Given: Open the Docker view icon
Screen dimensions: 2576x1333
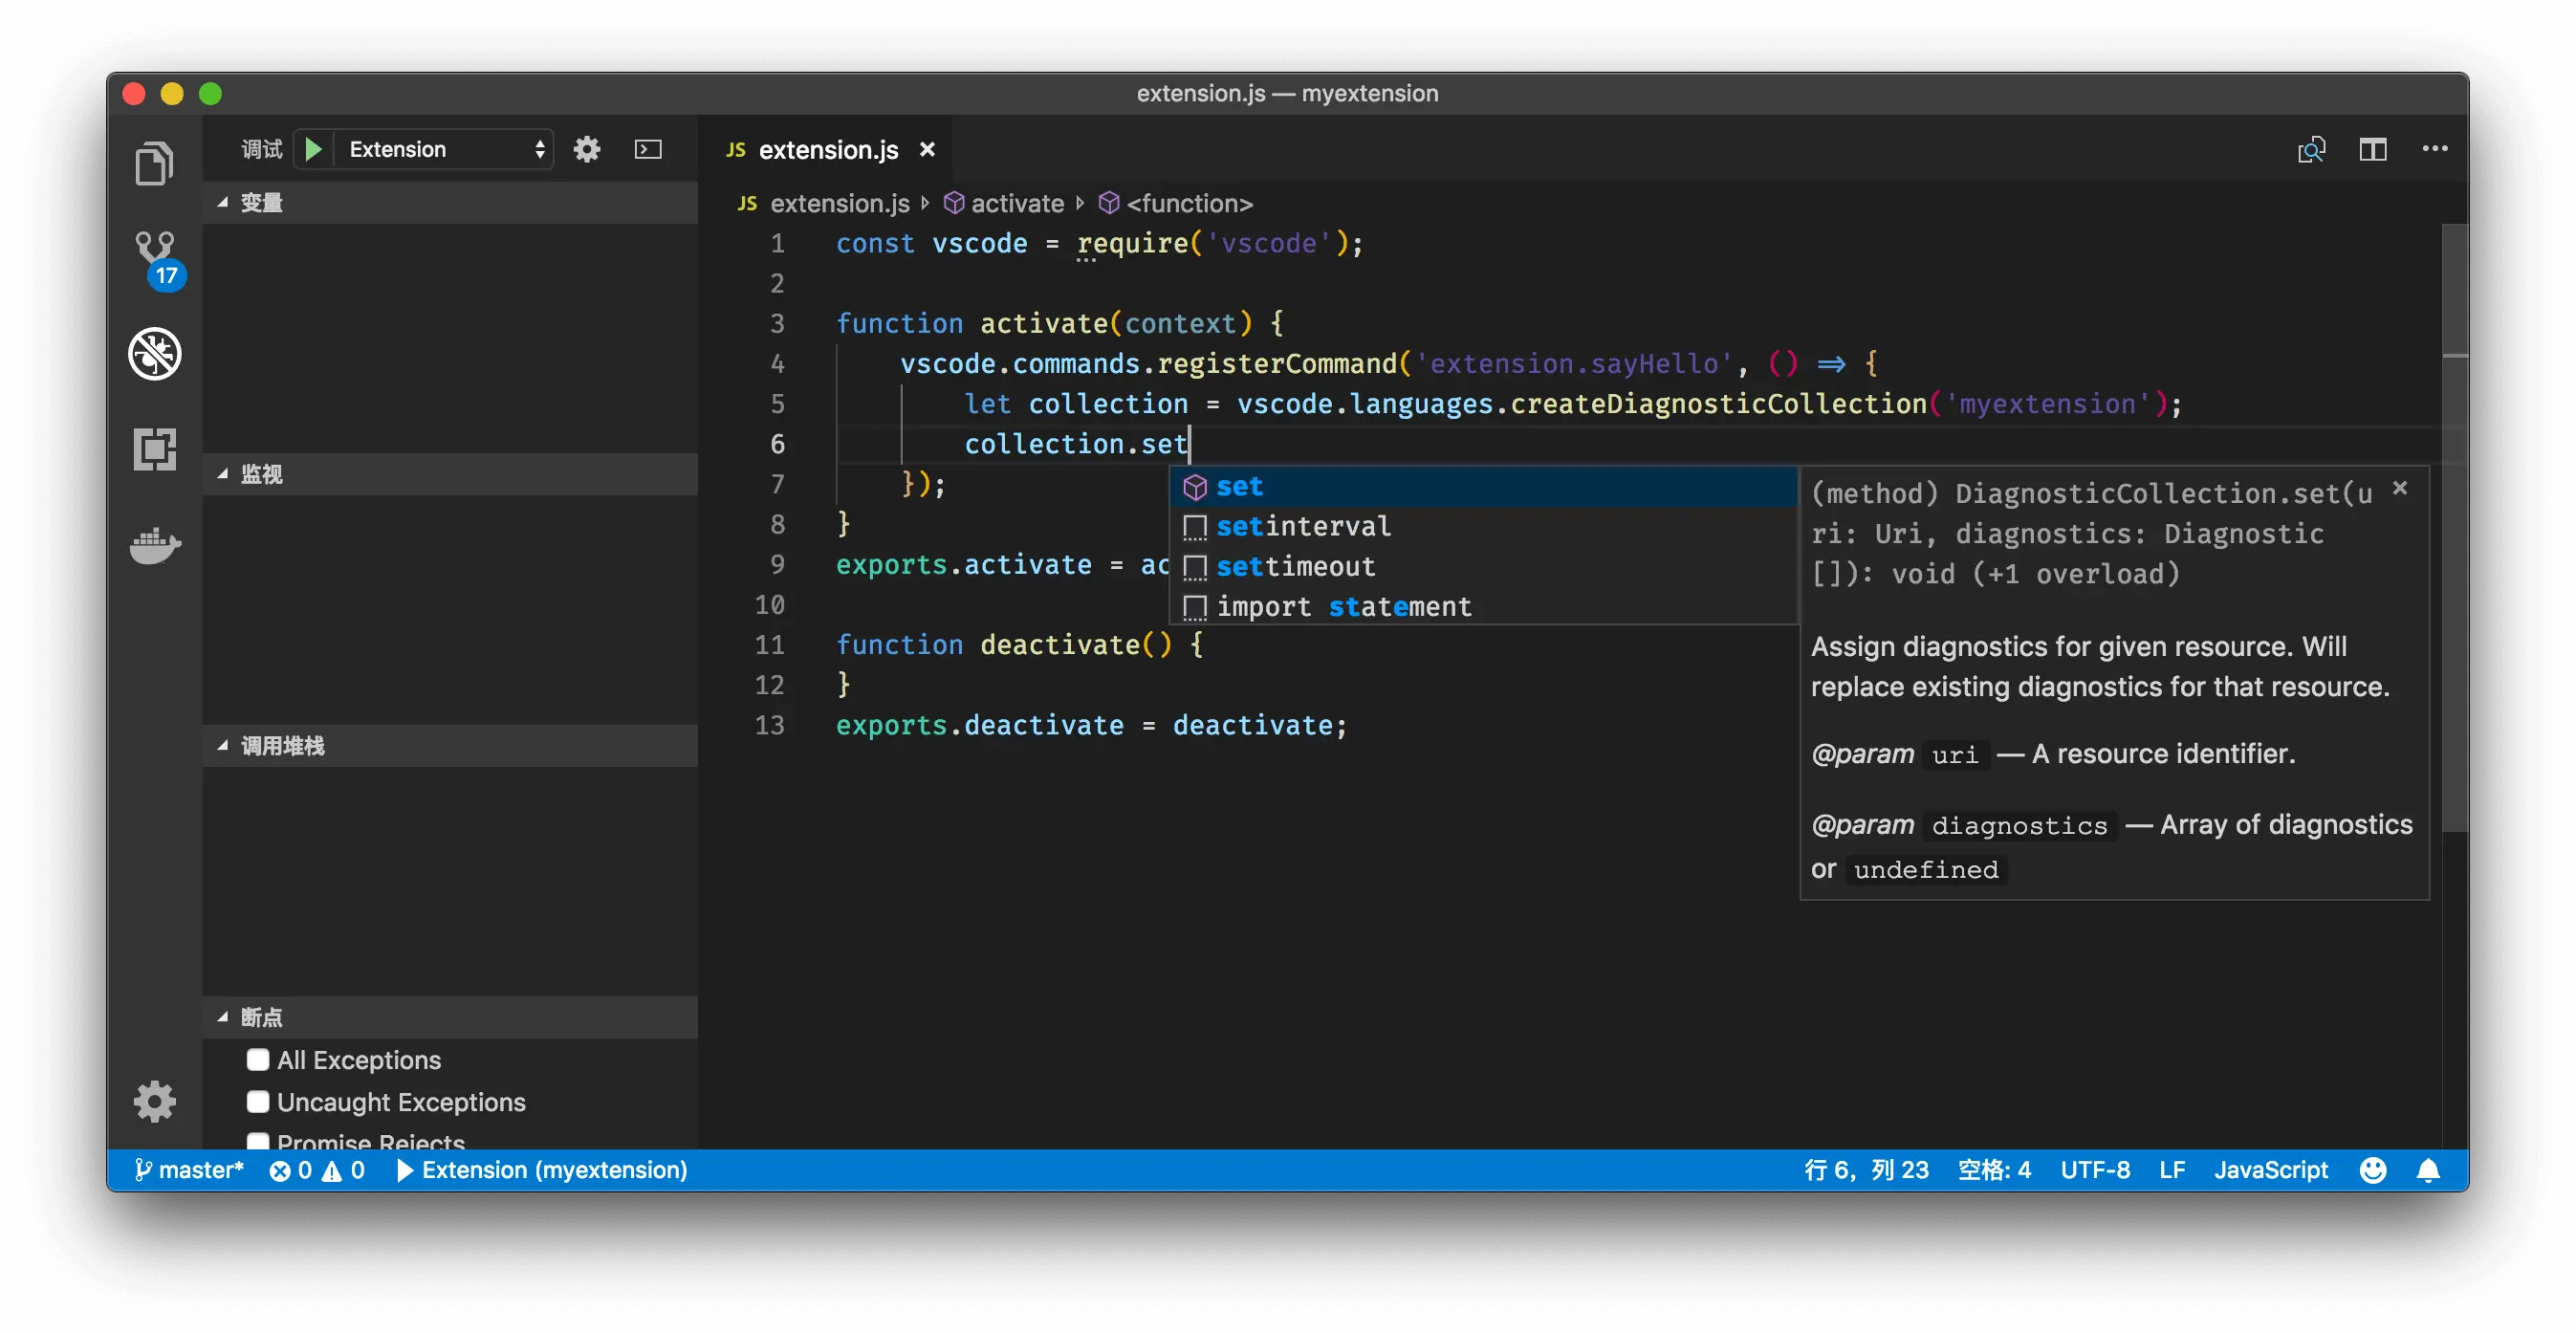Looking at the screenshot, I should tap(155, 545).
